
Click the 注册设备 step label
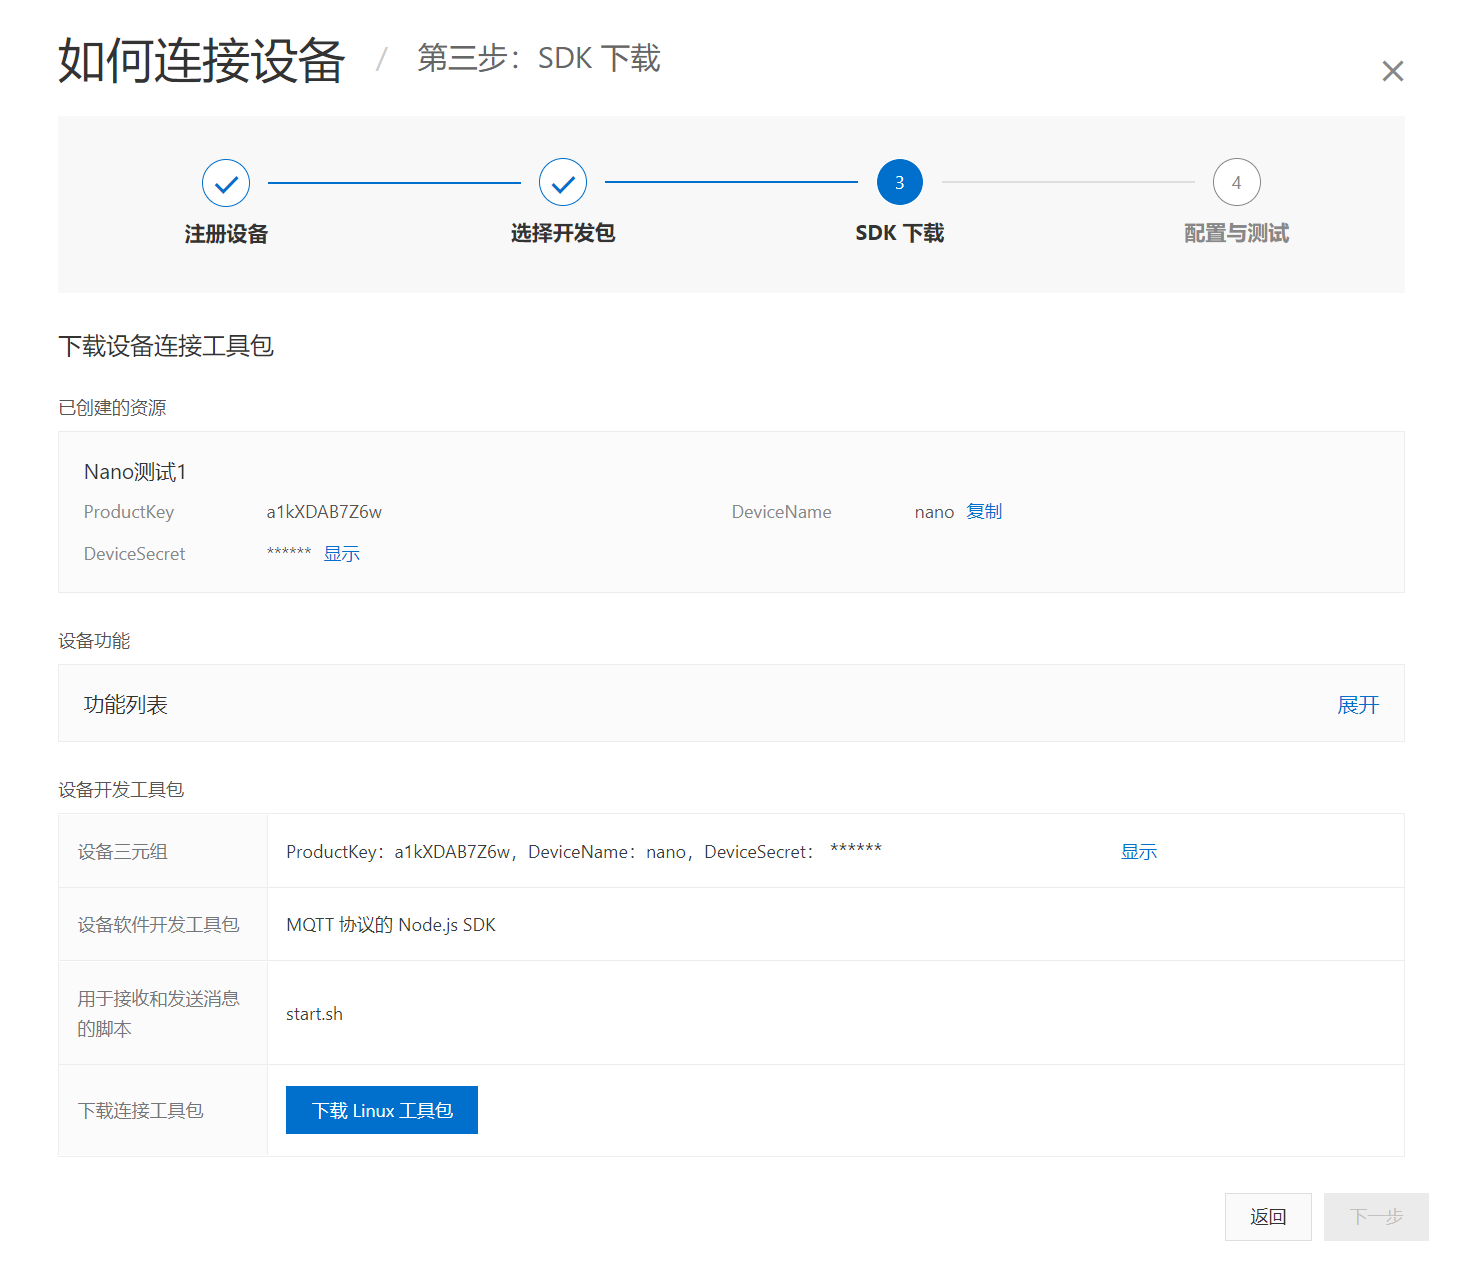225,233
